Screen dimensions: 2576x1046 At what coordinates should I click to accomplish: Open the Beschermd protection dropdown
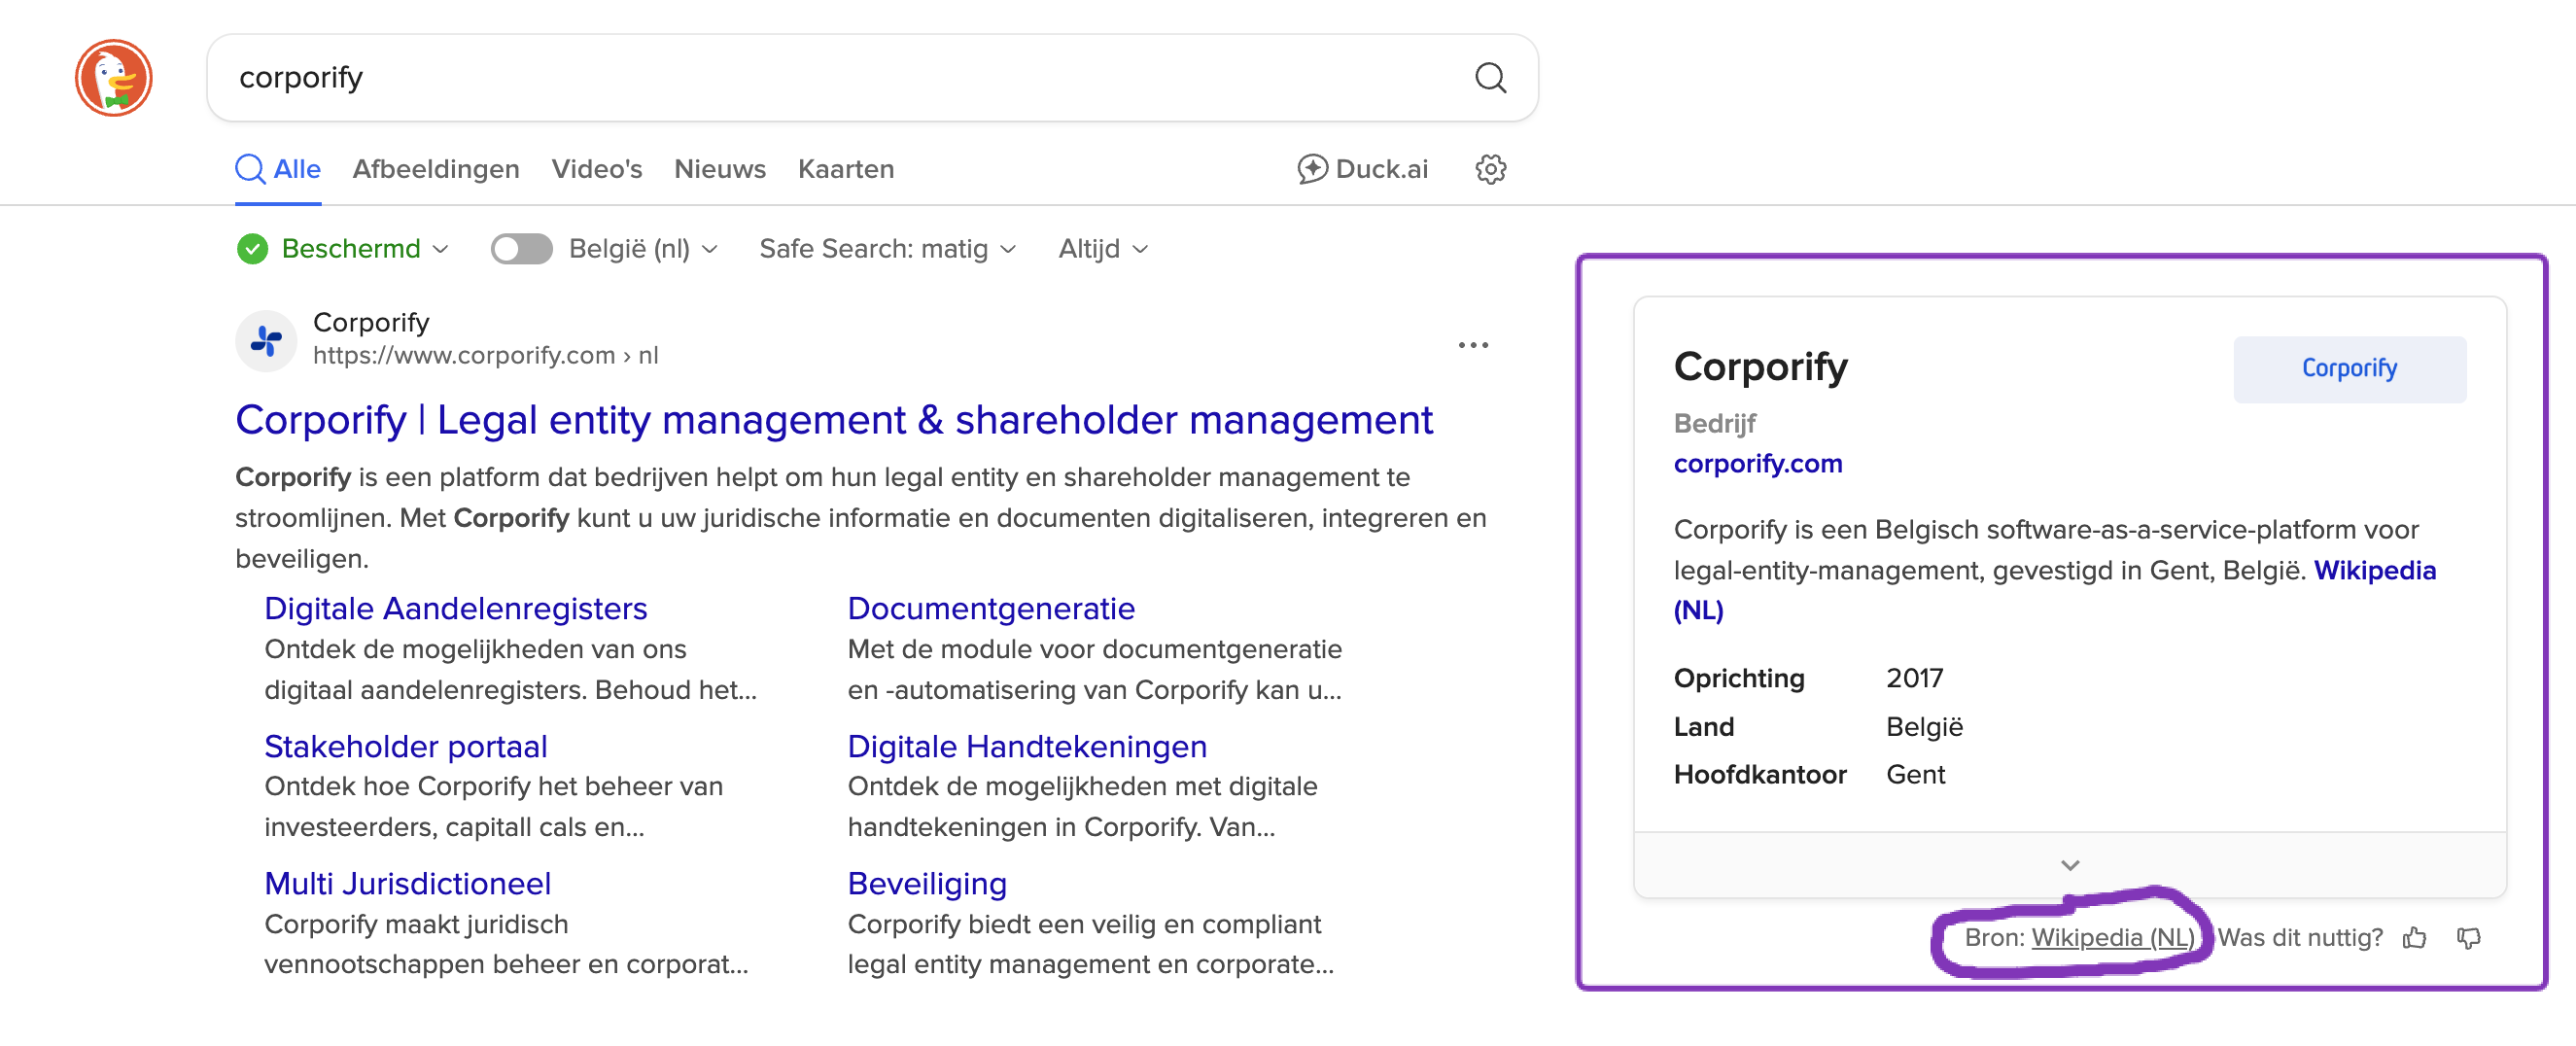(366, 249)
